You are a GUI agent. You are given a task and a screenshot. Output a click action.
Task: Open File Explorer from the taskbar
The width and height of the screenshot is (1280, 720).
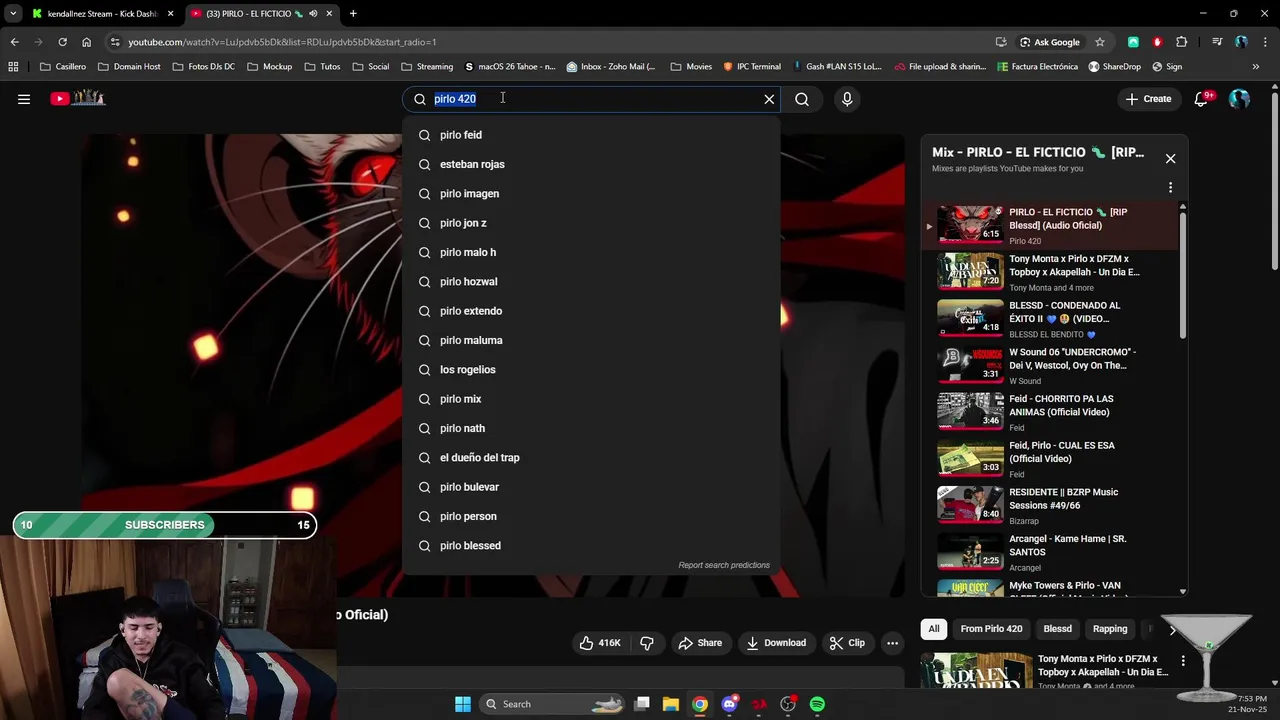click(671, 704)
